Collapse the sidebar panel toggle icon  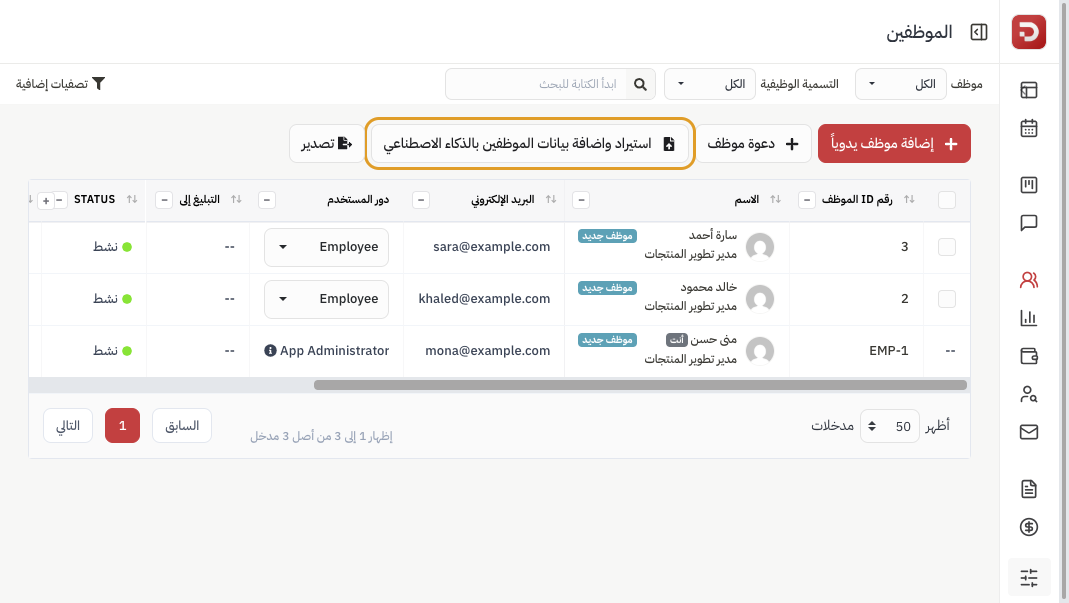click(x=979, y=32)
